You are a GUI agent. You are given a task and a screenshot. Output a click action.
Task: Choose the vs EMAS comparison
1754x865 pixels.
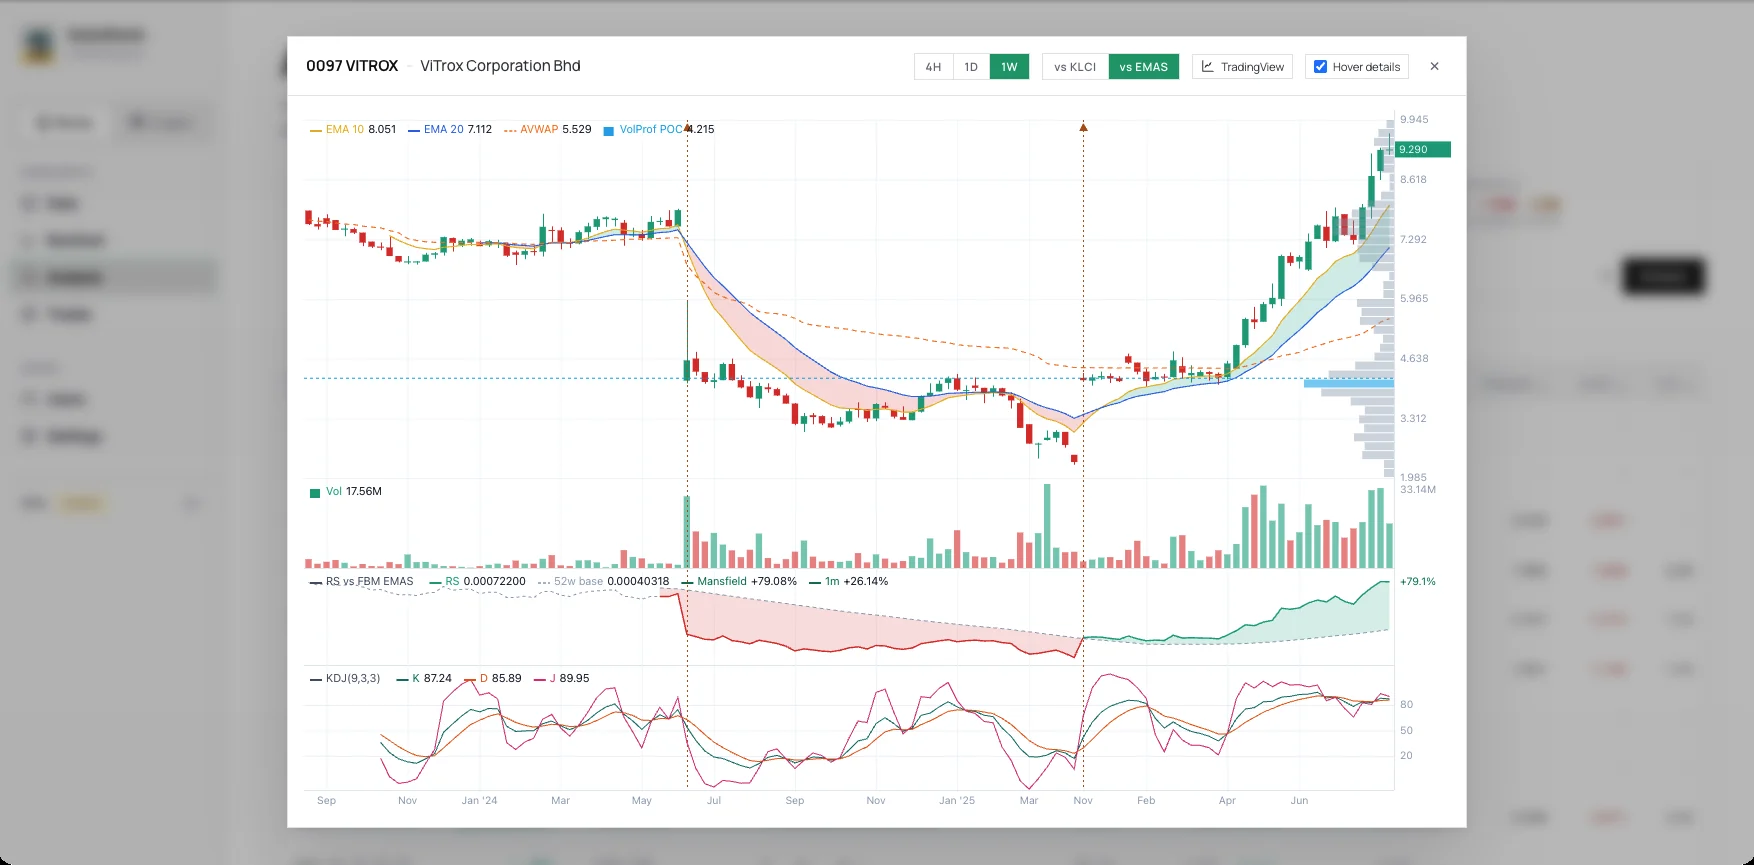(1144, 67)
